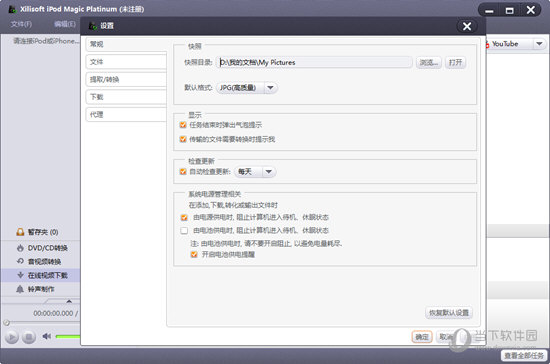
Task: Open the 代理 settings tab
Action: click(126, 114)
